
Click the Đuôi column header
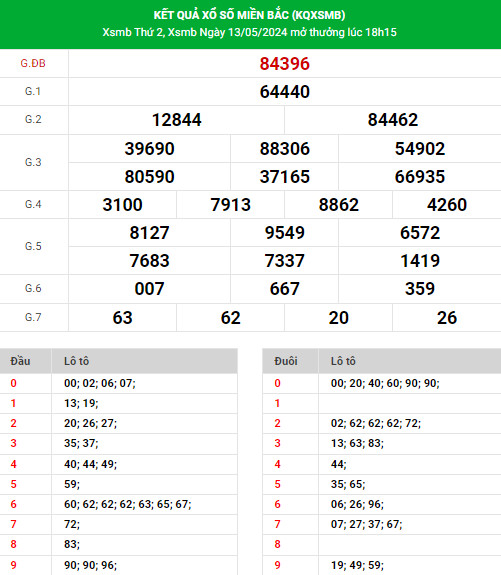(286, 361)
